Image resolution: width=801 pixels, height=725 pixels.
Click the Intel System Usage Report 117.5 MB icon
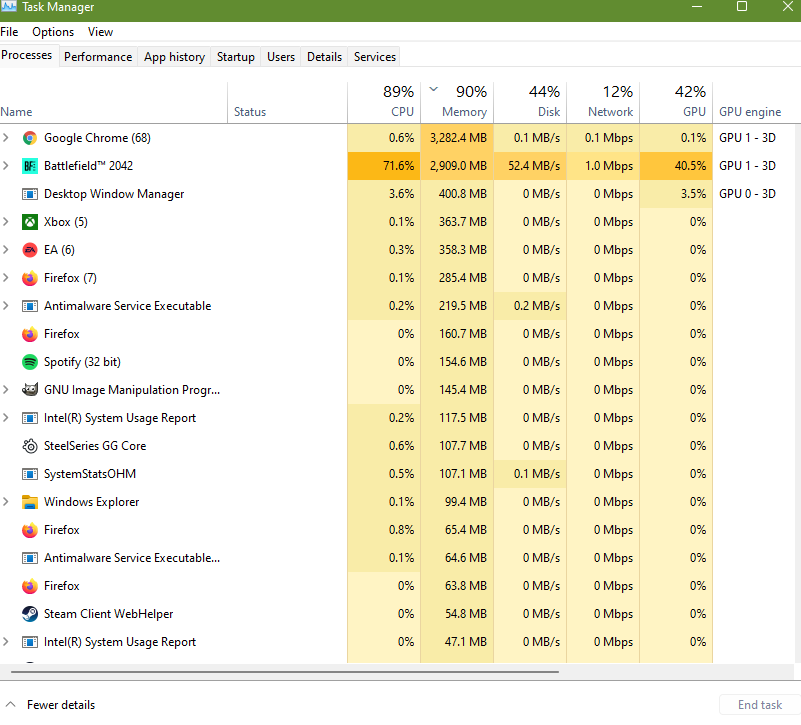[x=30, y=418]
